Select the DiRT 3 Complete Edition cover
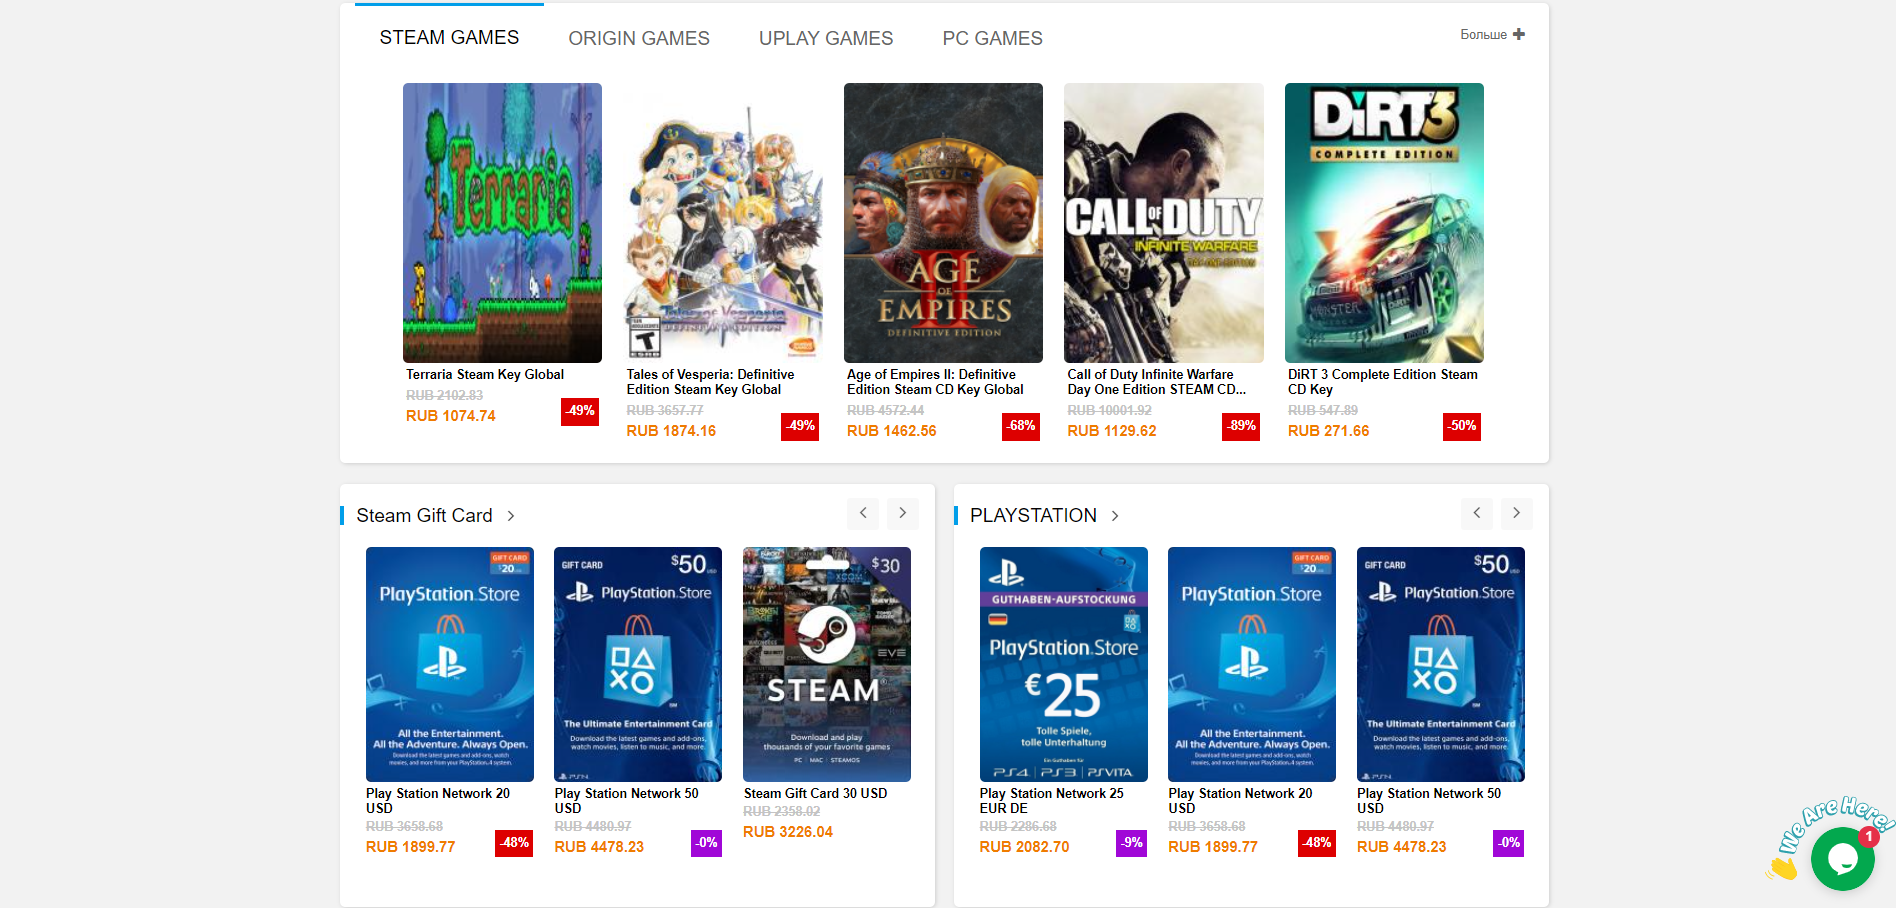This screenshot has height=908, width=1896. click(x=1384, y=223)
